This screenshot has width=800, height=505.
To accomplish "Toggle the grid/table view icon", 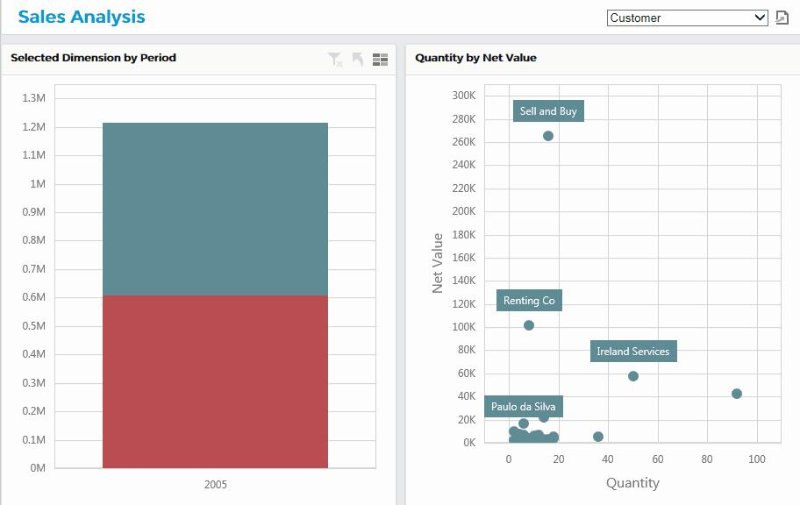I will (x=380, y=60).
